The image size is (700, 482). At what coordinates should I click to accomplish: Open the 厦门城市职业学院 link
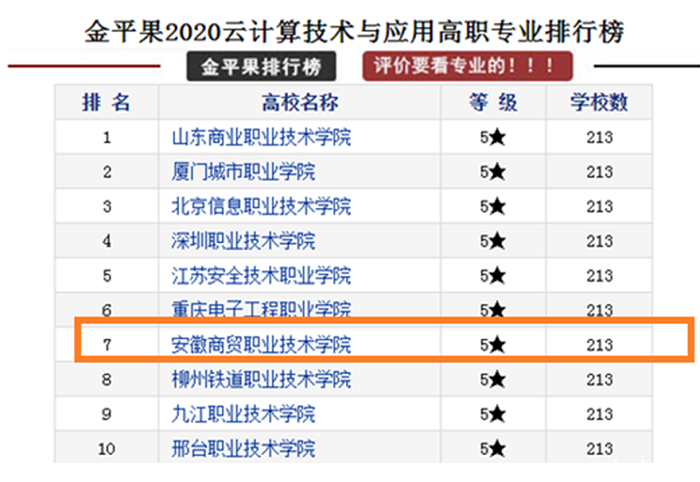coord(243,172)
